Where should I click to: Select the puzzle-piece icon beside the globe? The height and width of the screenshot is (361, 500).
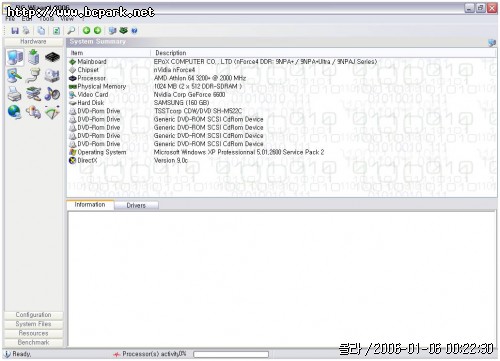[34, 112]
